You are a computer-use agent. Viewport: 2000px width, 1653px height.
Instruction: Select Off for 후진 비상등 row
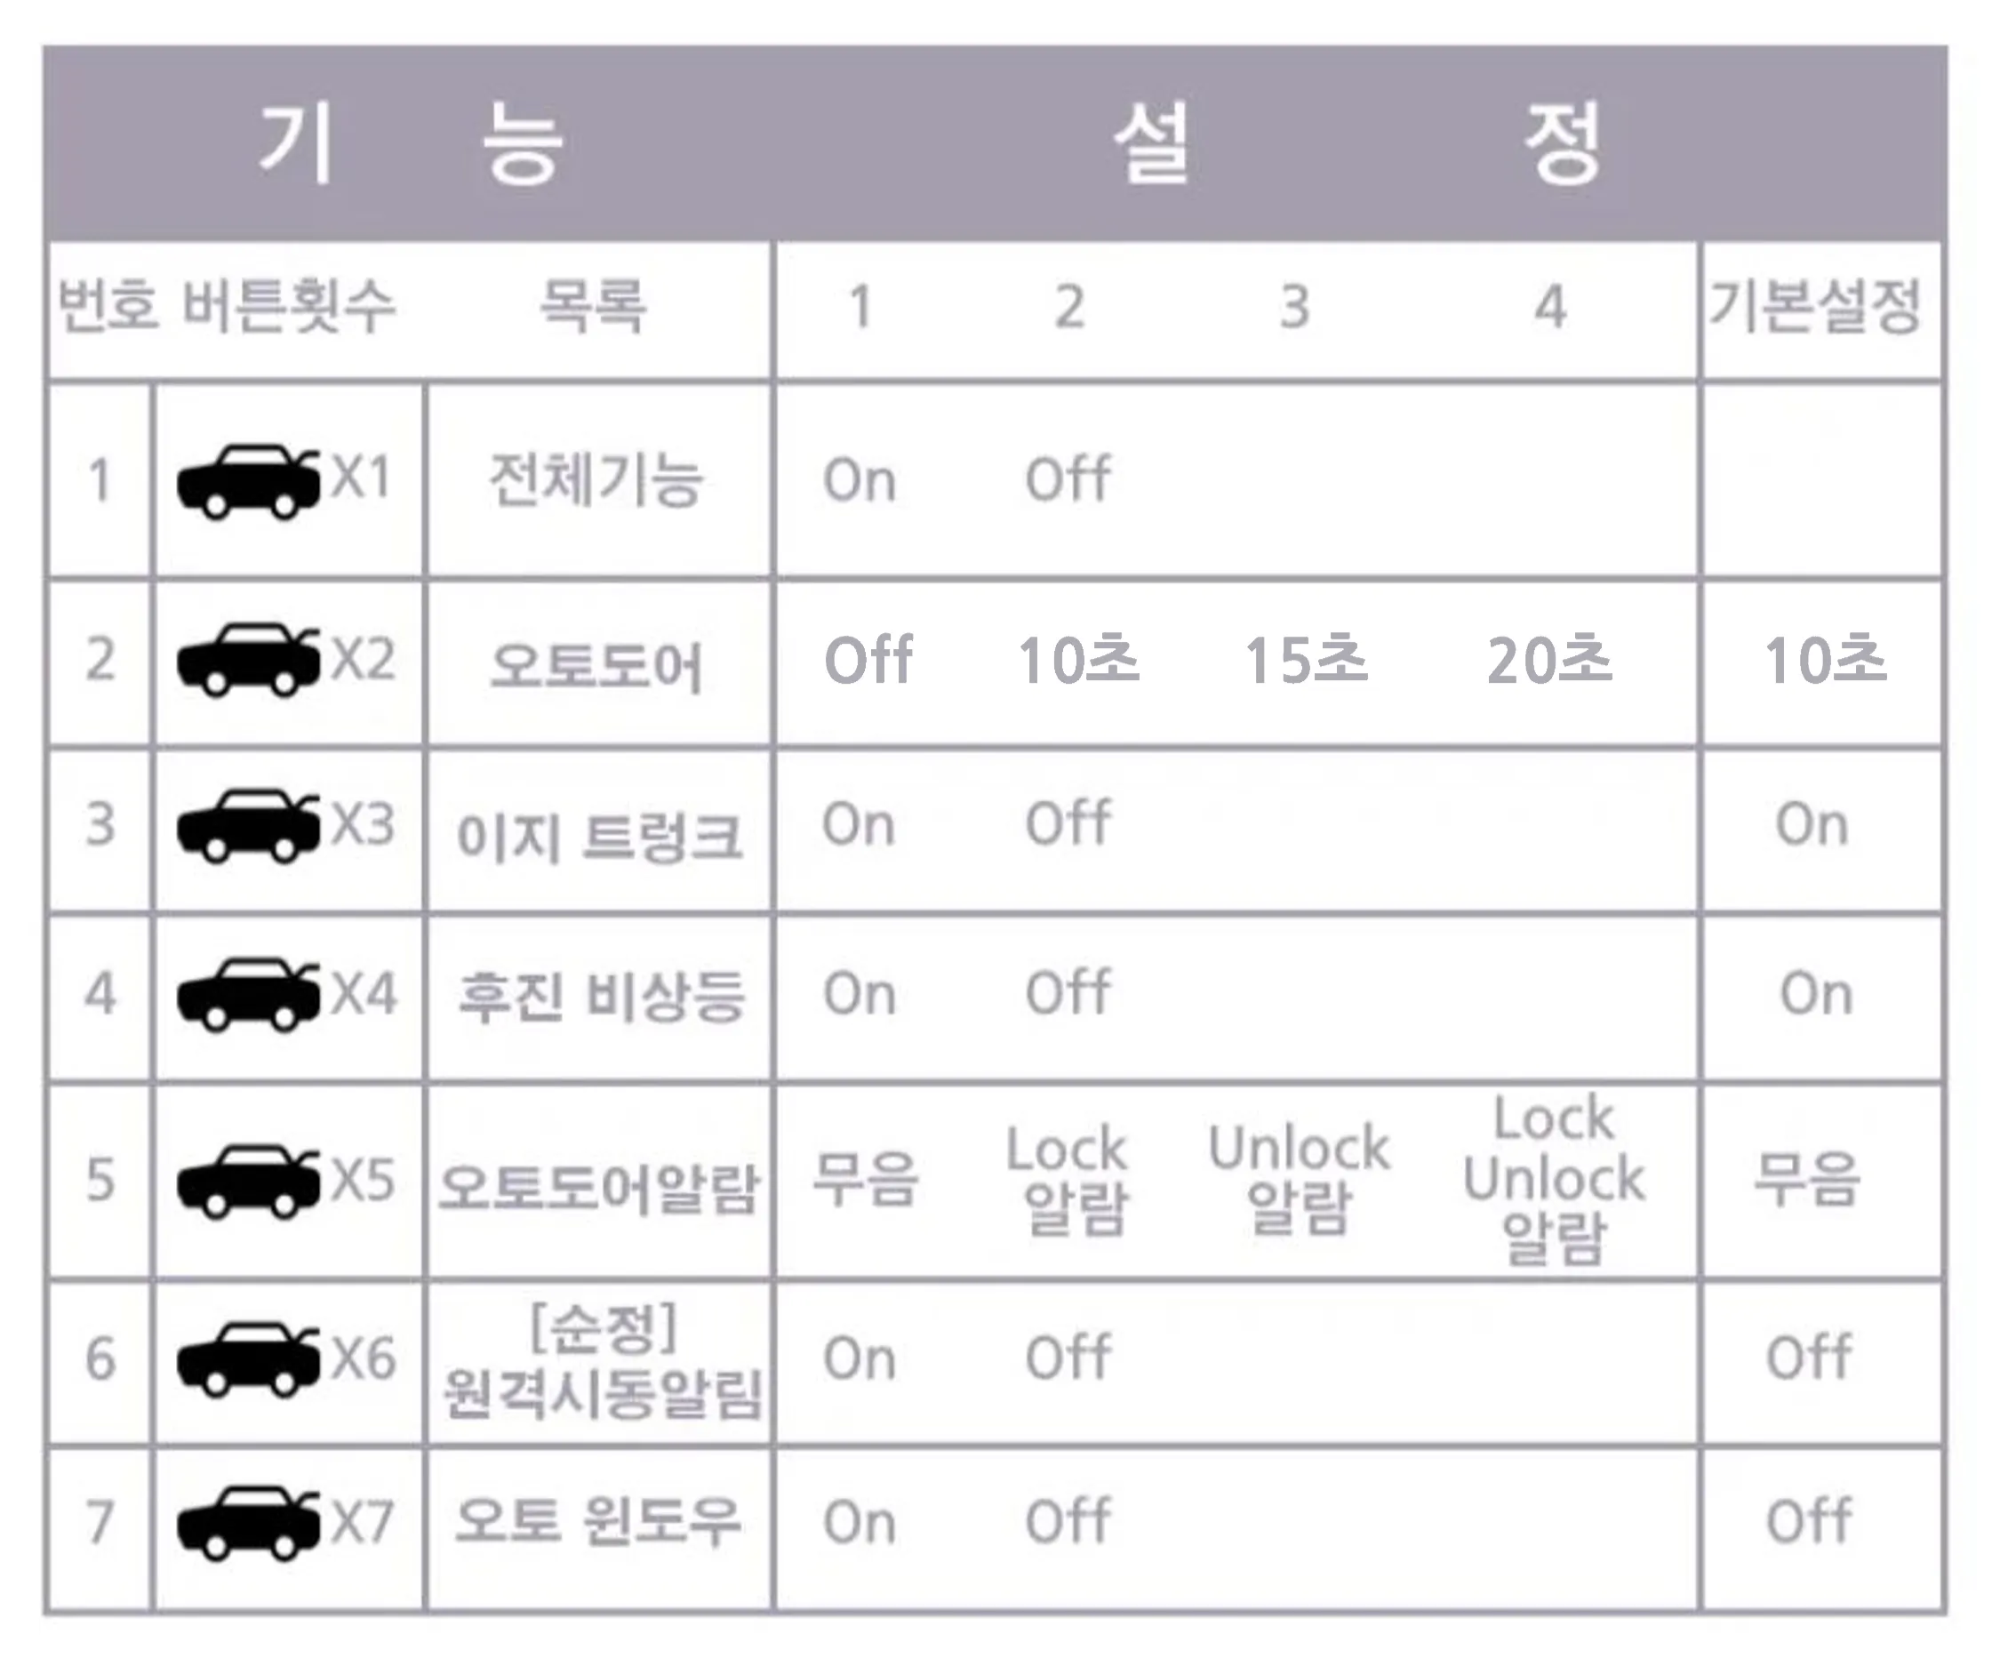(1068, 993)
